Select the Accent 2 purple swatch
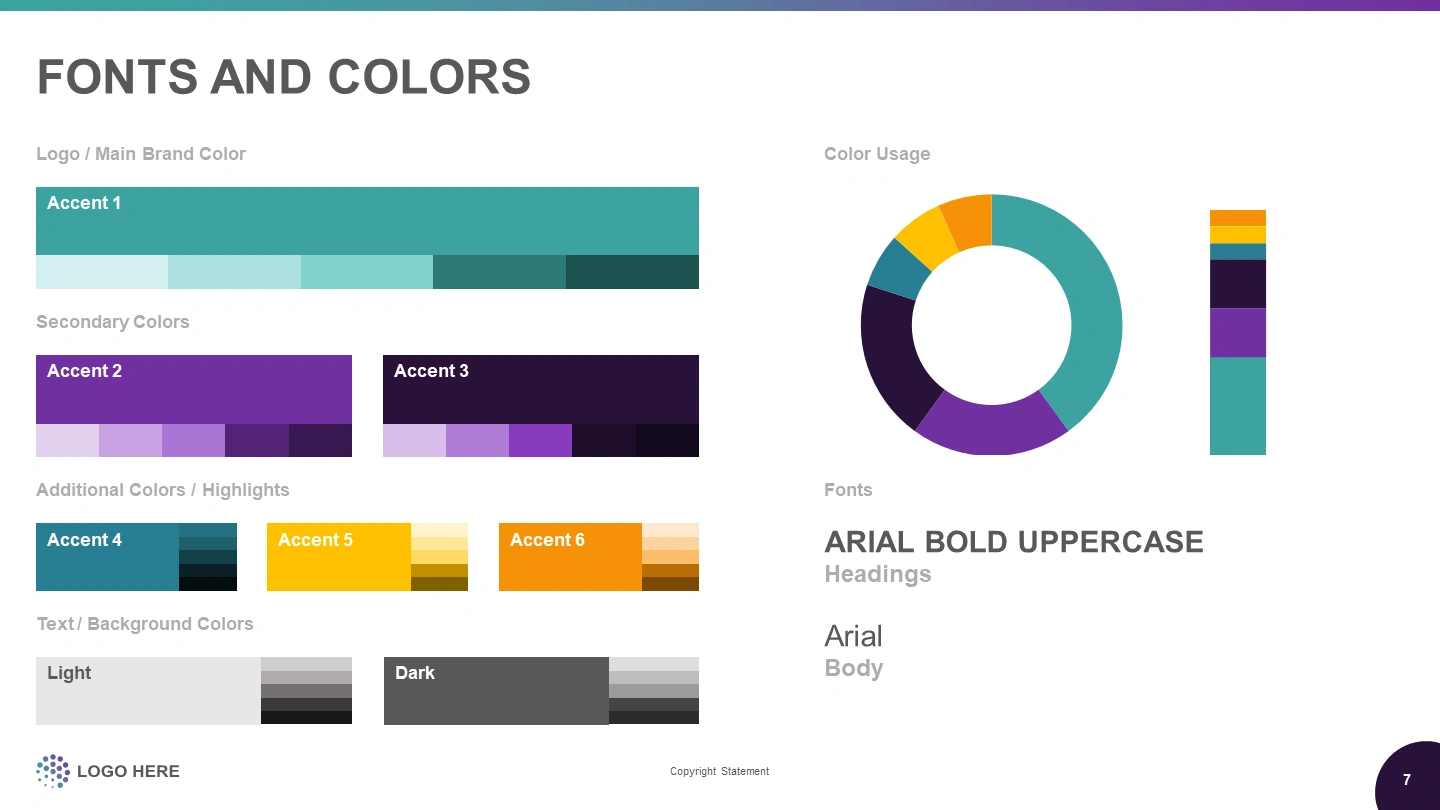The height and width of the screenshot is (810, 1440). 194,389
